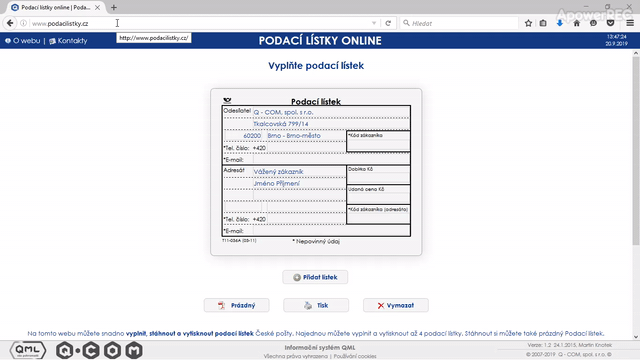Image resolution: width=640 pixels, height=360 pixels.
Task: Open the Pocket shield icon
Action: [611, 23]
